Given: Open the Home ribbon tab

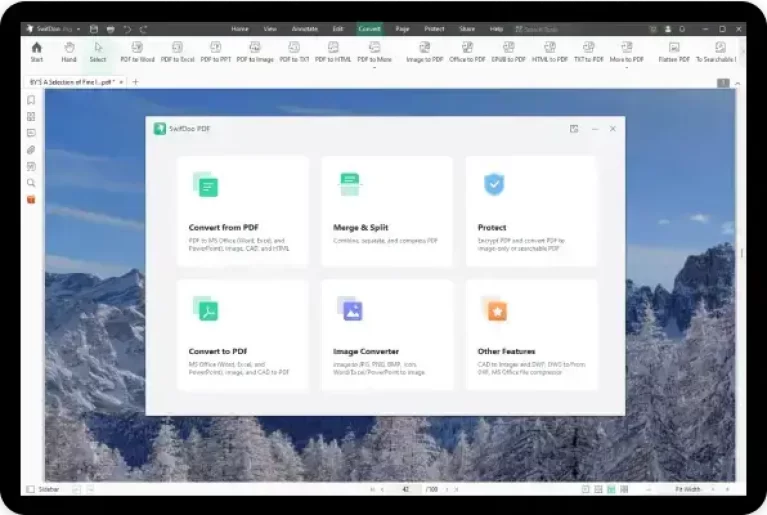Looking at the screenshot, I should (240, 29).
